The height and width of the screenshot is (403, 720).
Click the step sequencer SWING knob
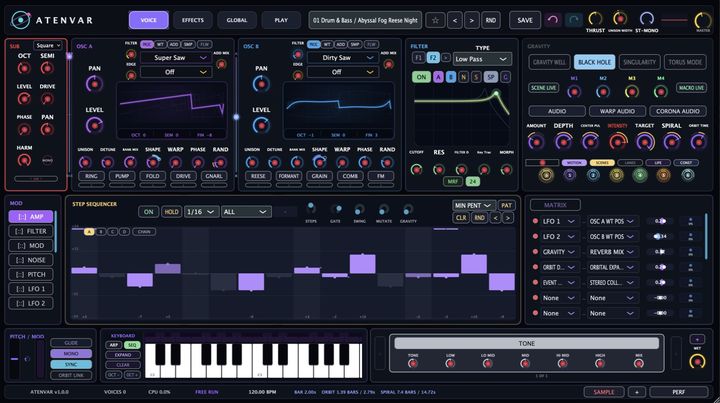point(359,210)
